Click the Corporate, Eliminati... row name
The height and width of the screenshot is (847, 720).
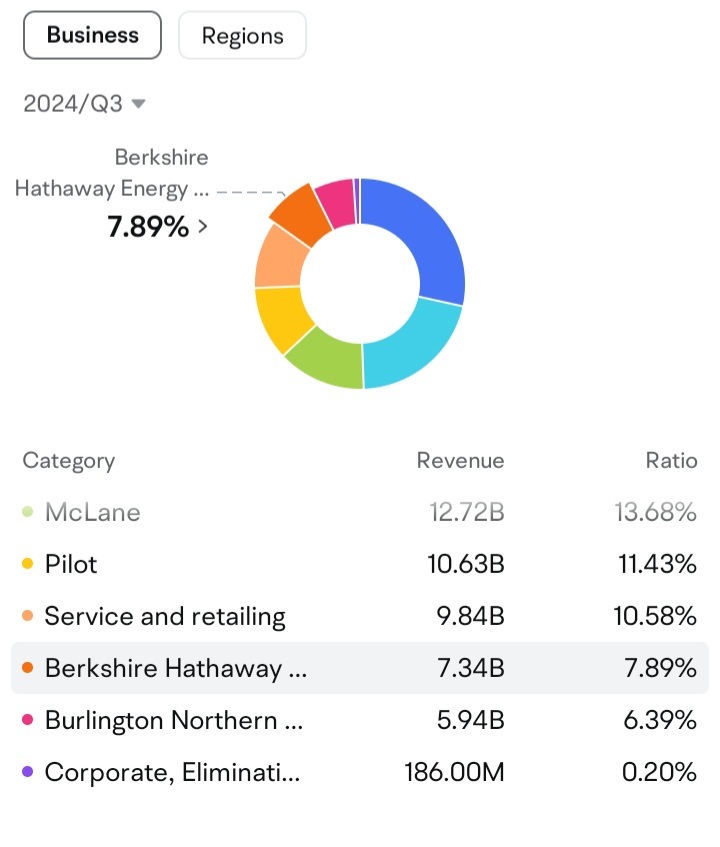(x=172, y=772)
